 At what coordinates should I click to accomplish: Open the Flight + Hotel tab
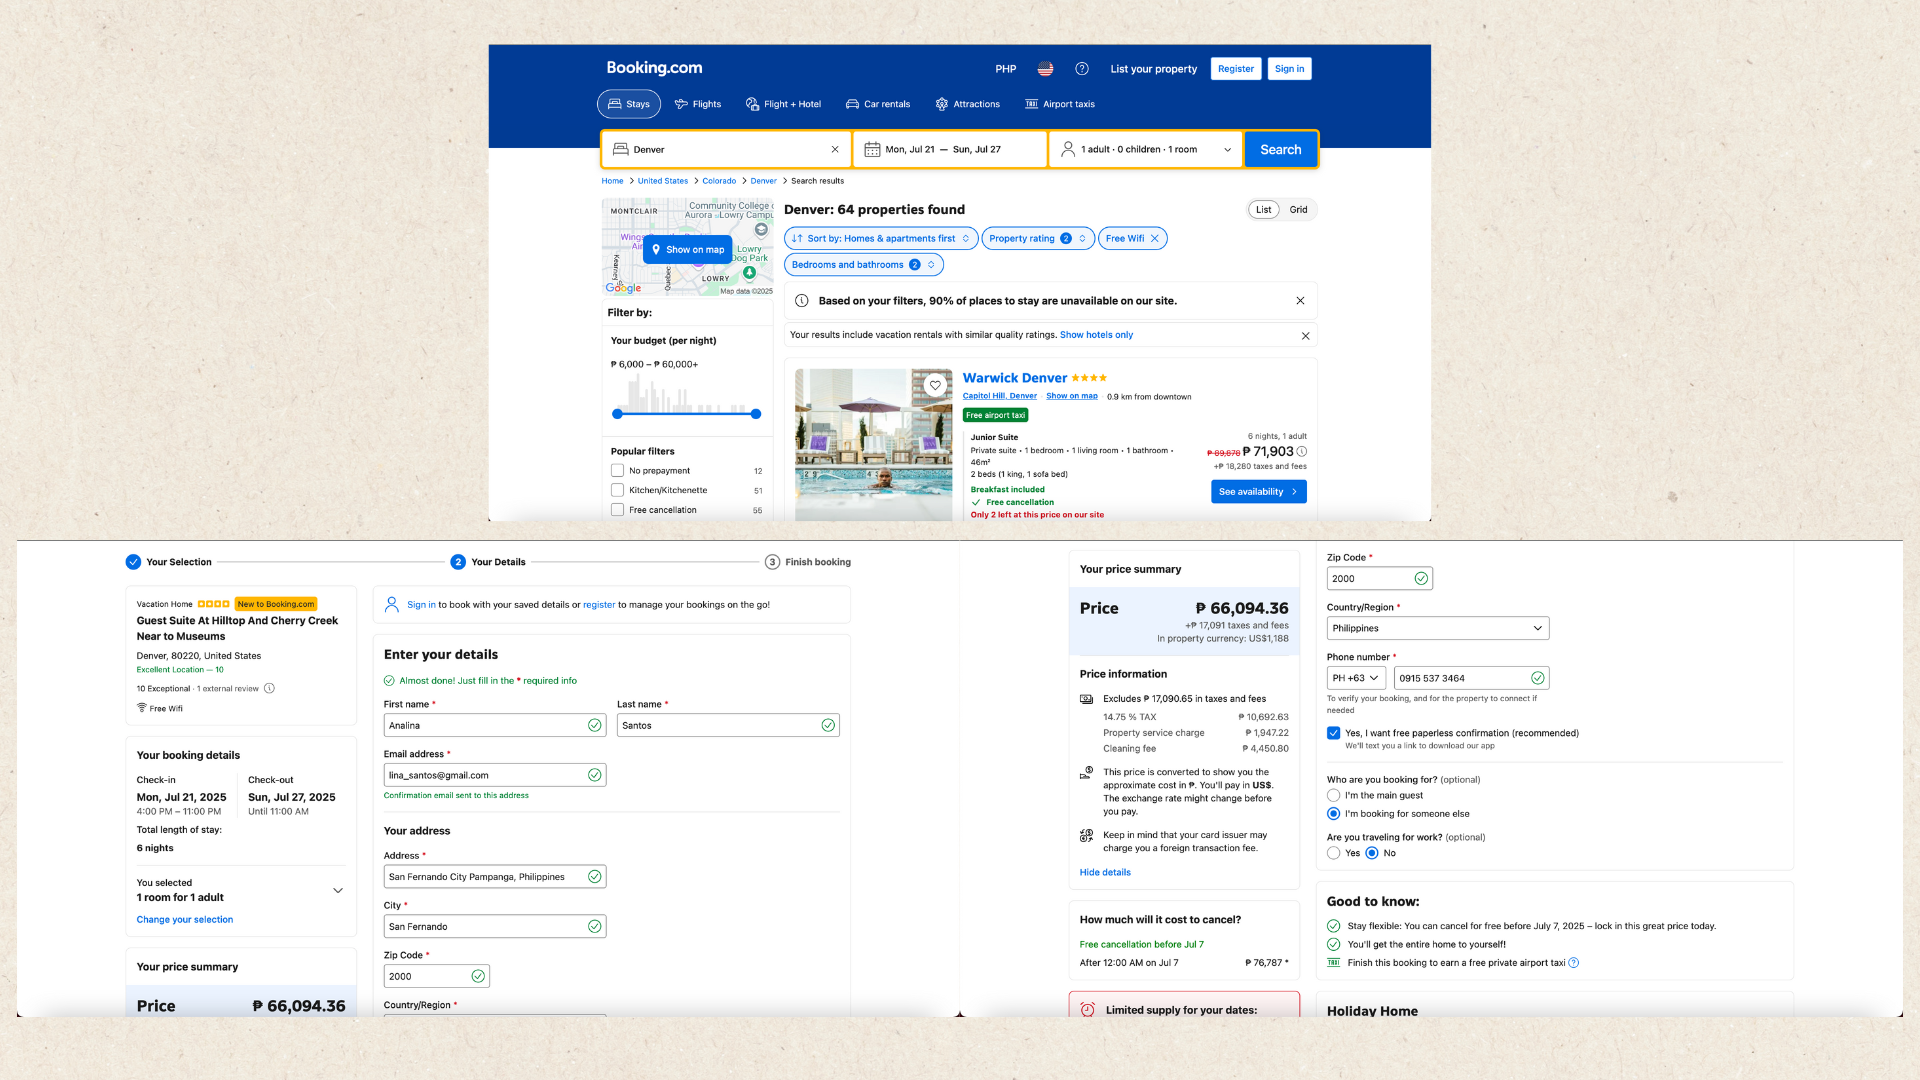[783, 104]
